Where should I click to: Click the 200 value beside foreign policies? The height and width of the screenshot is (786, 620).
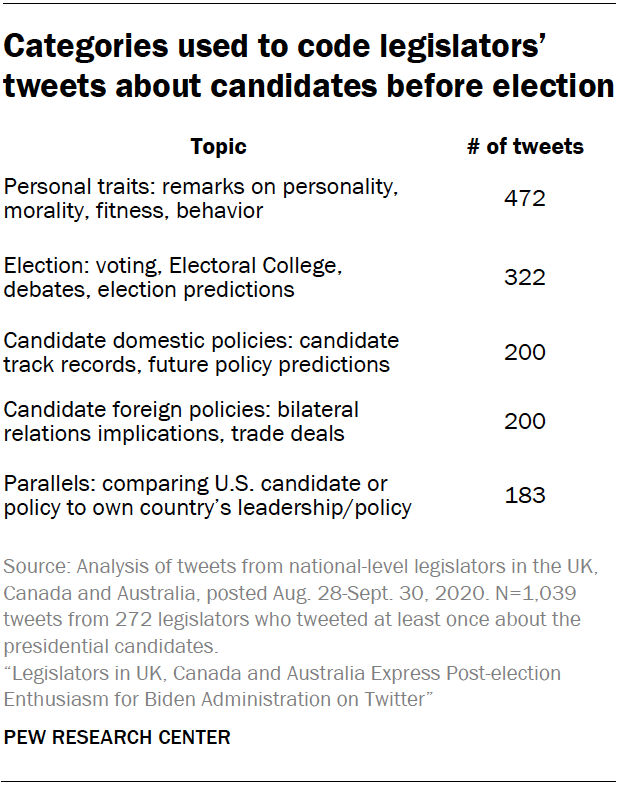click(525, 421)
